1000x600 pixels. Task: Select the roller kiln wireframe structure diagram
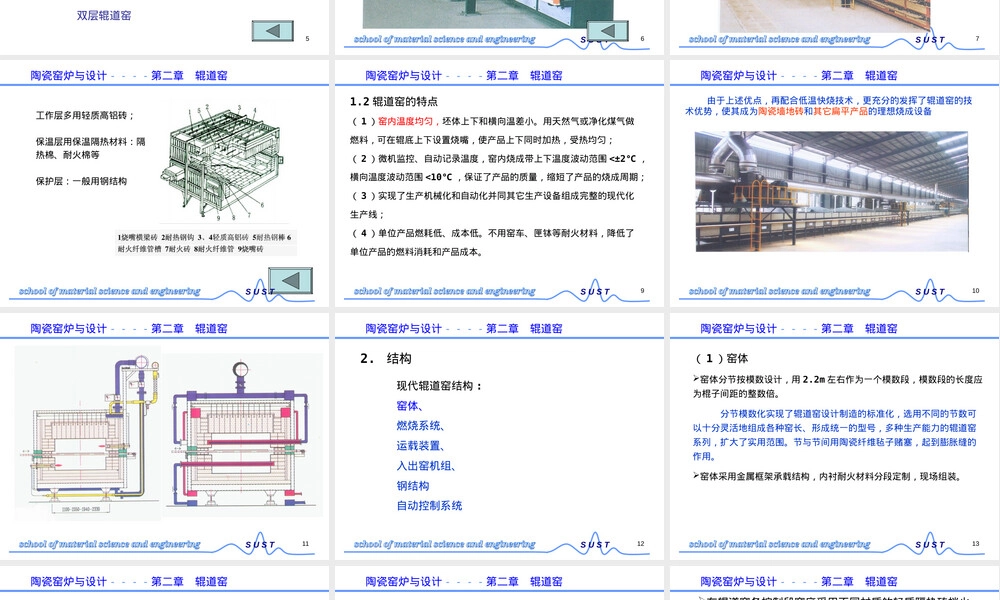220,161
